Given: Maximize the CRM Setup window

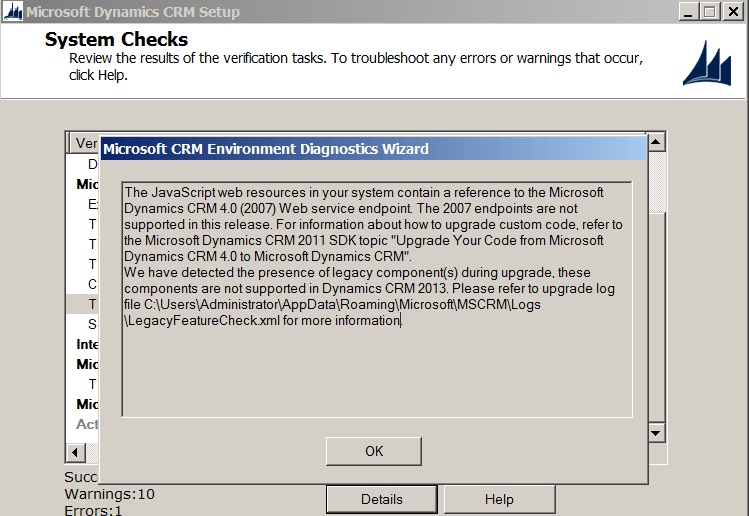Looking at the screenshot, I should 710,11.
